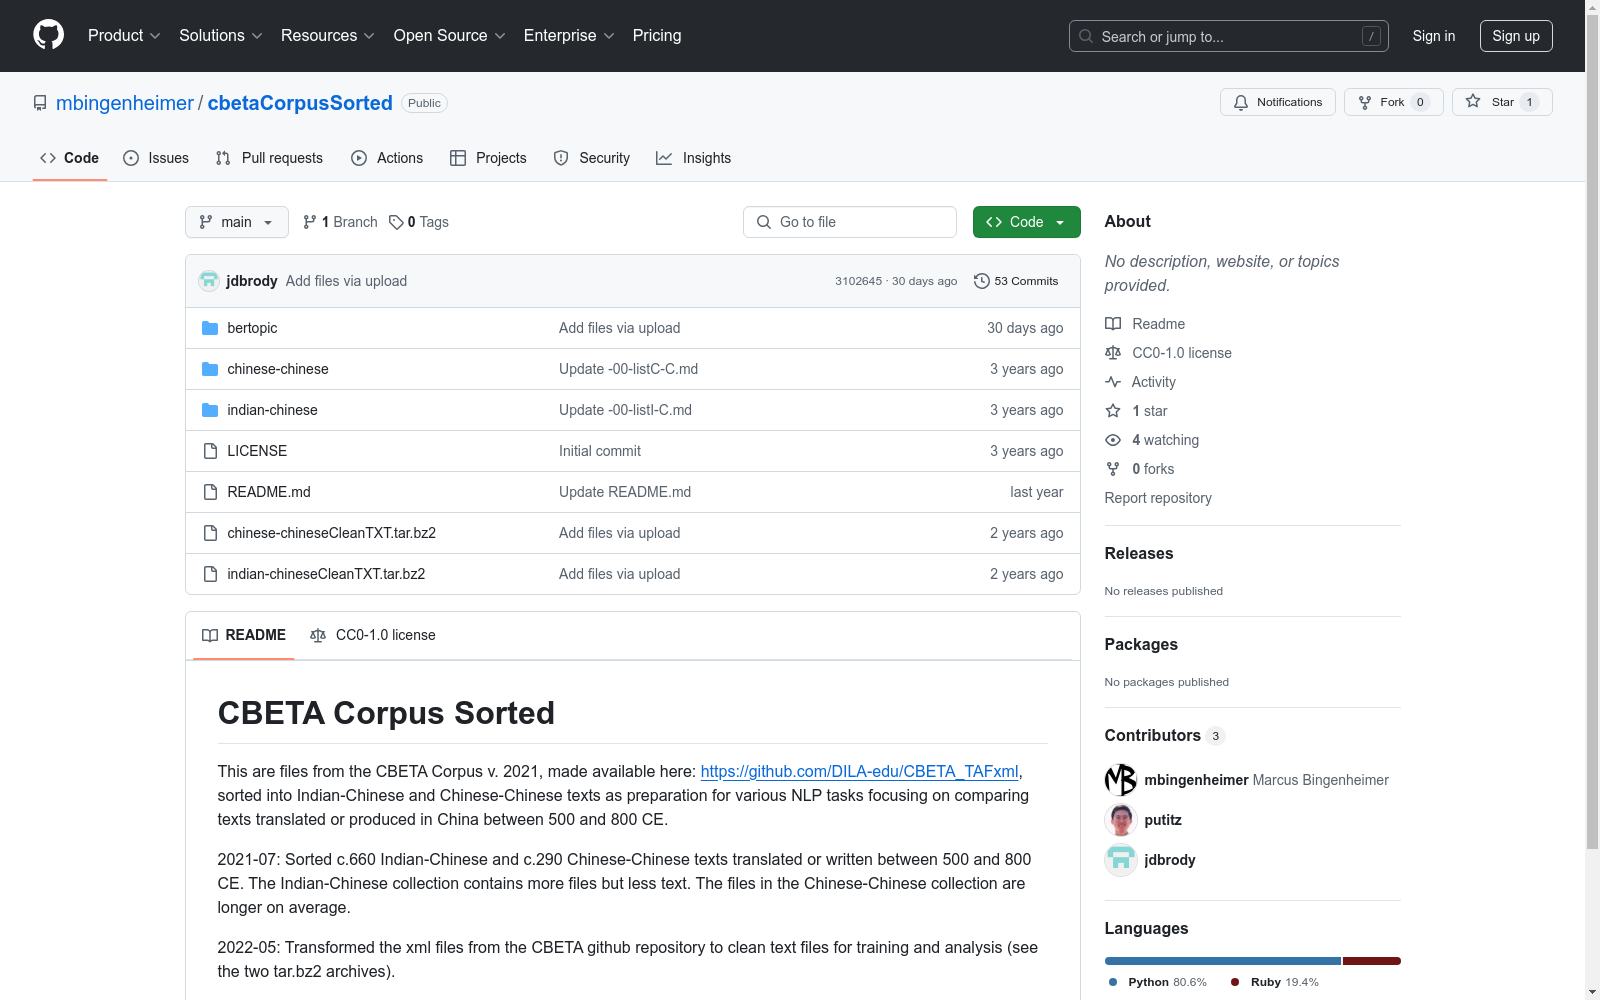The width and height of the screenshot is (1600, 1000).
Task: Click the tag icon beside 0 Tags
Action: point(396,222)
